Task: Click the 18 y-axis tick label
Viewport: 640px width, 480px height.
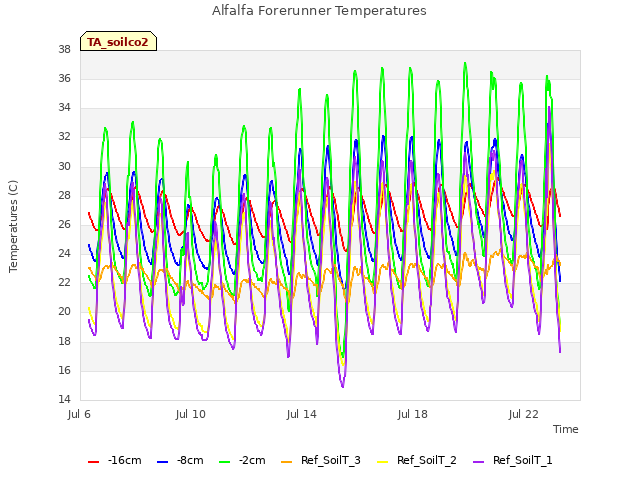Action: click(x=64, y=341)
